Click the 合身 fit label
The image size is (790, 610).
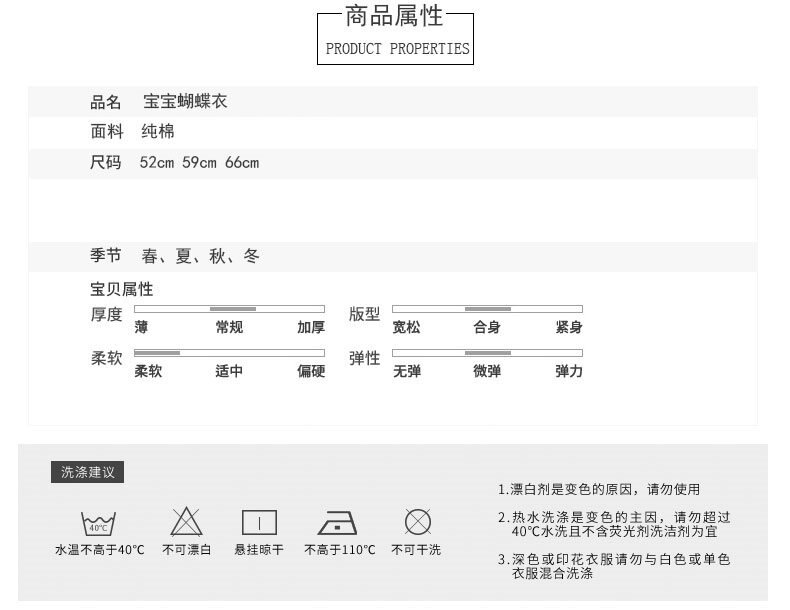tap(487, 327)
